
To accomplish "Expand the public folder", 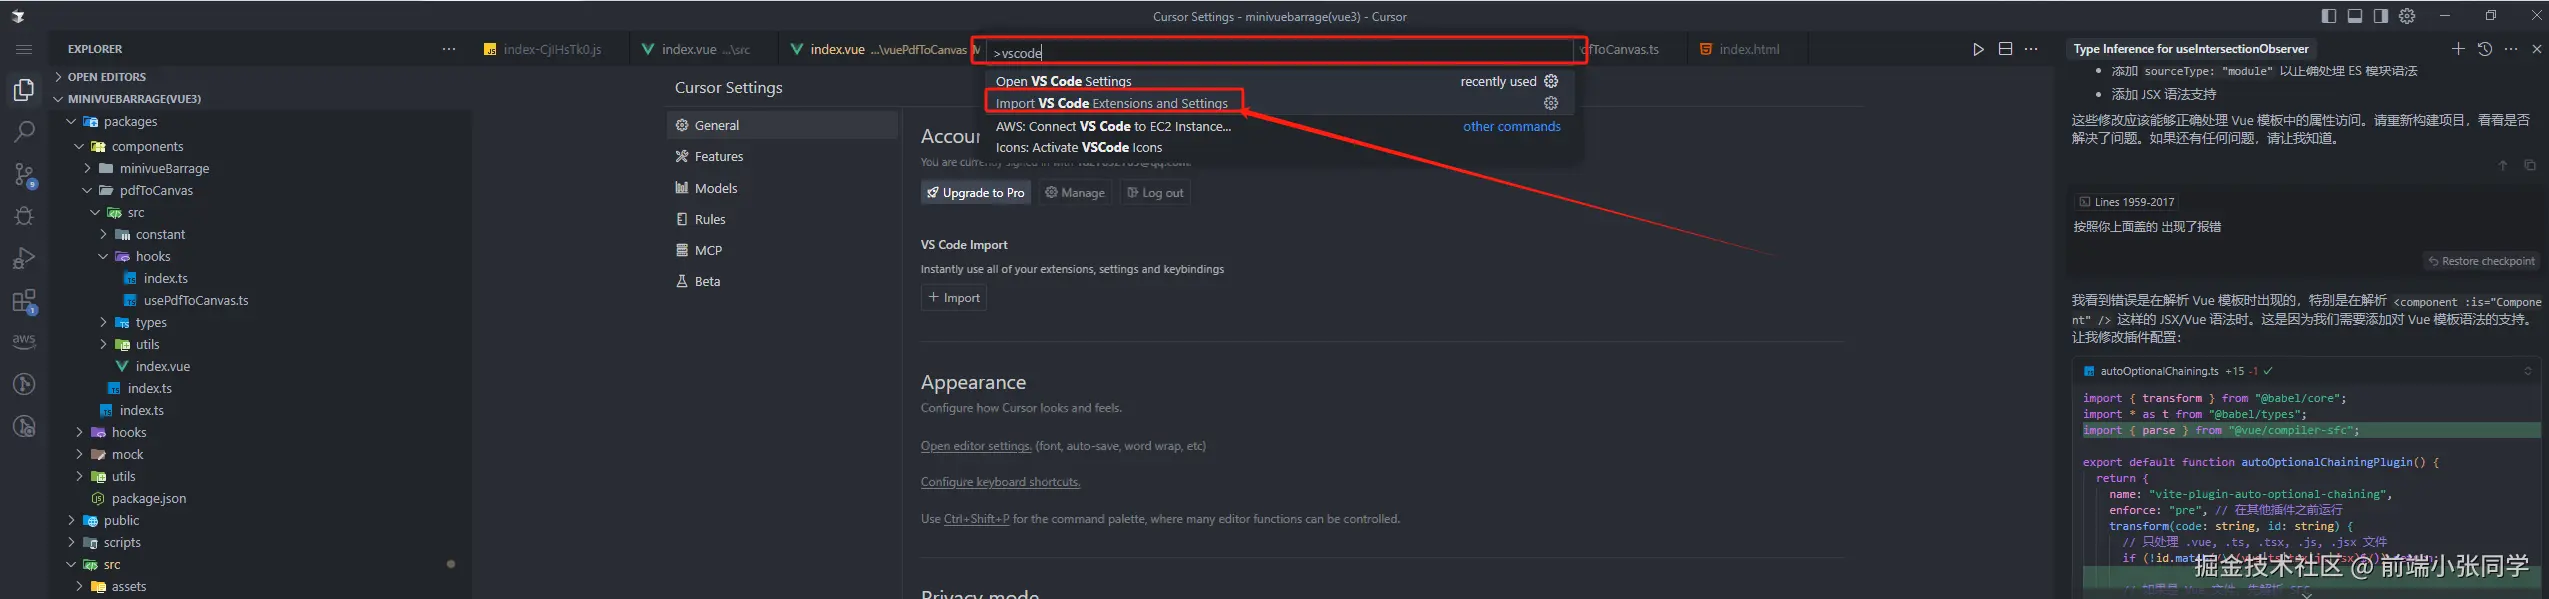I will (x=260, y=520).
